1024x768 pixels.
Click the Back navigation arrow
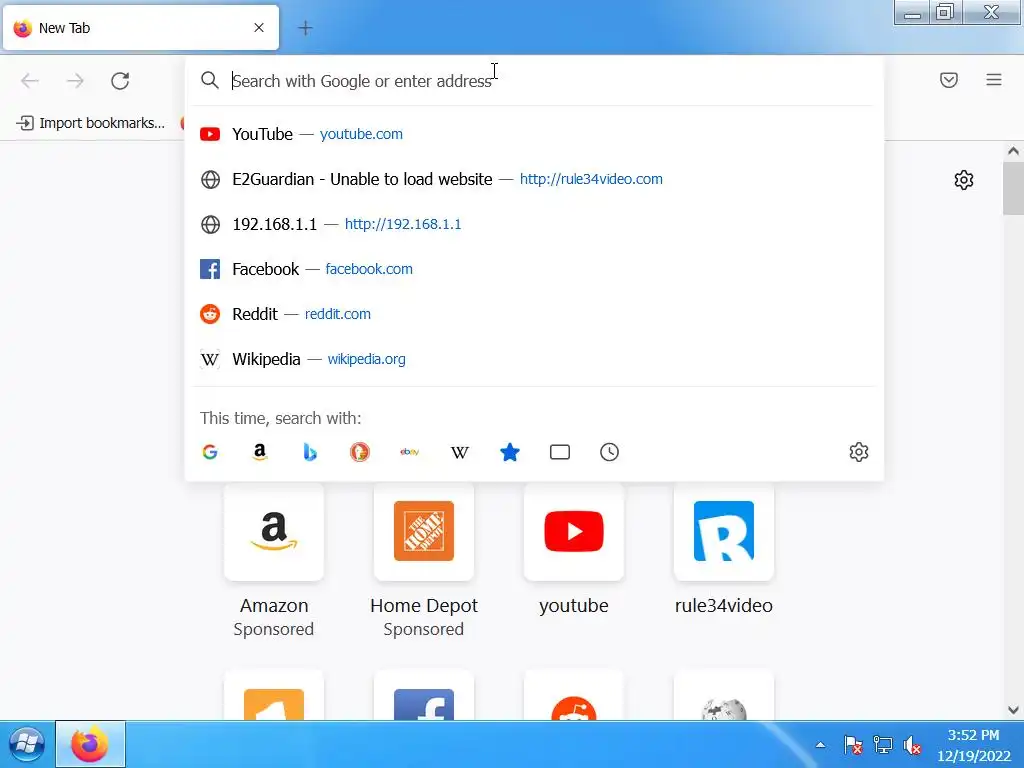click(30, 81)
